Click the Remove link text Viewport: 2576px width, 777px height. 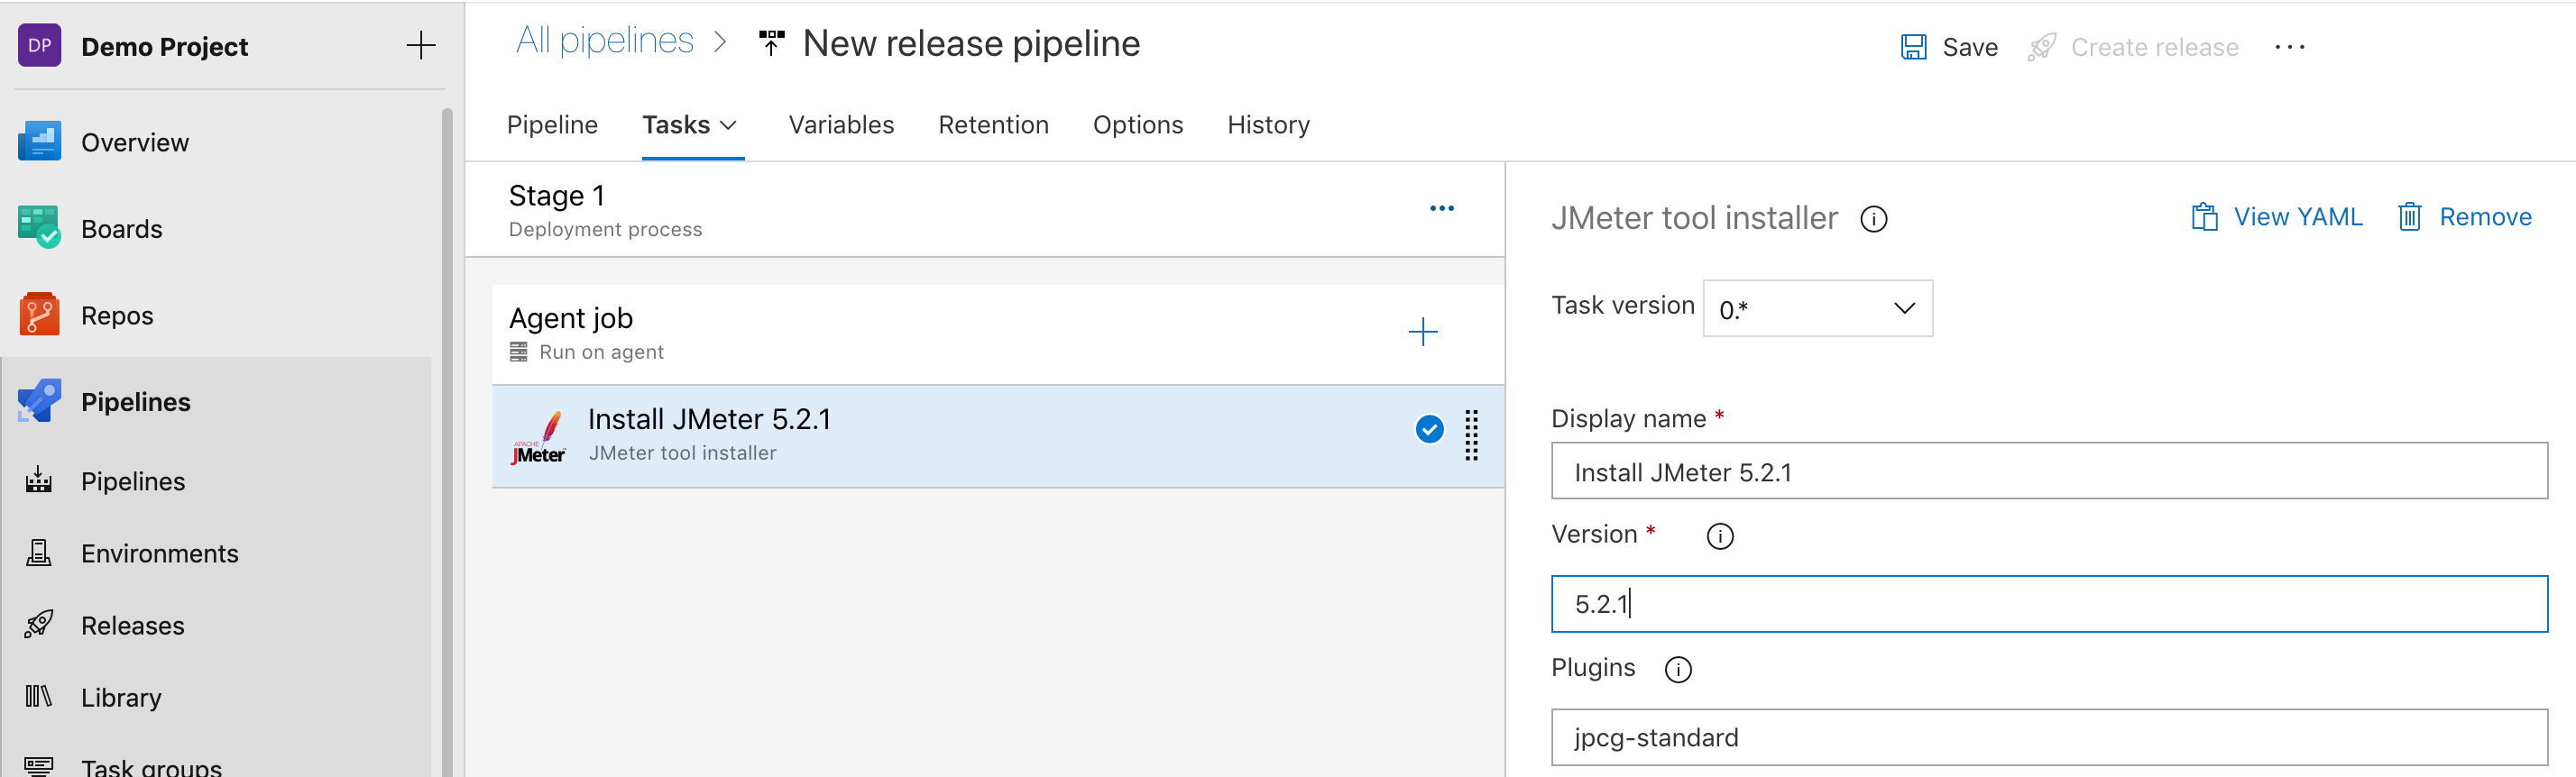[x=2485, y=217]
